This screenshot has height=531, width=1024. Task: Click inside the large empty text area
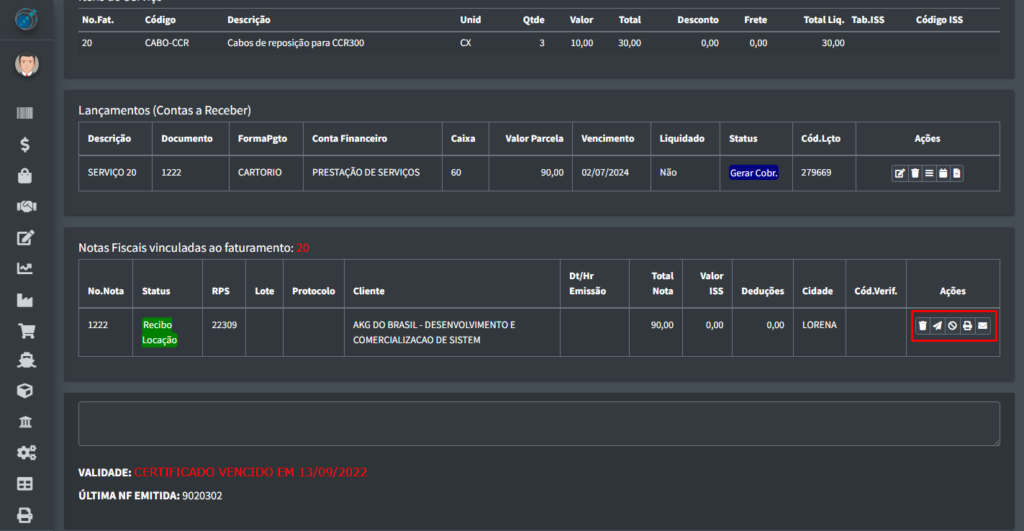[x=538, y=423]
